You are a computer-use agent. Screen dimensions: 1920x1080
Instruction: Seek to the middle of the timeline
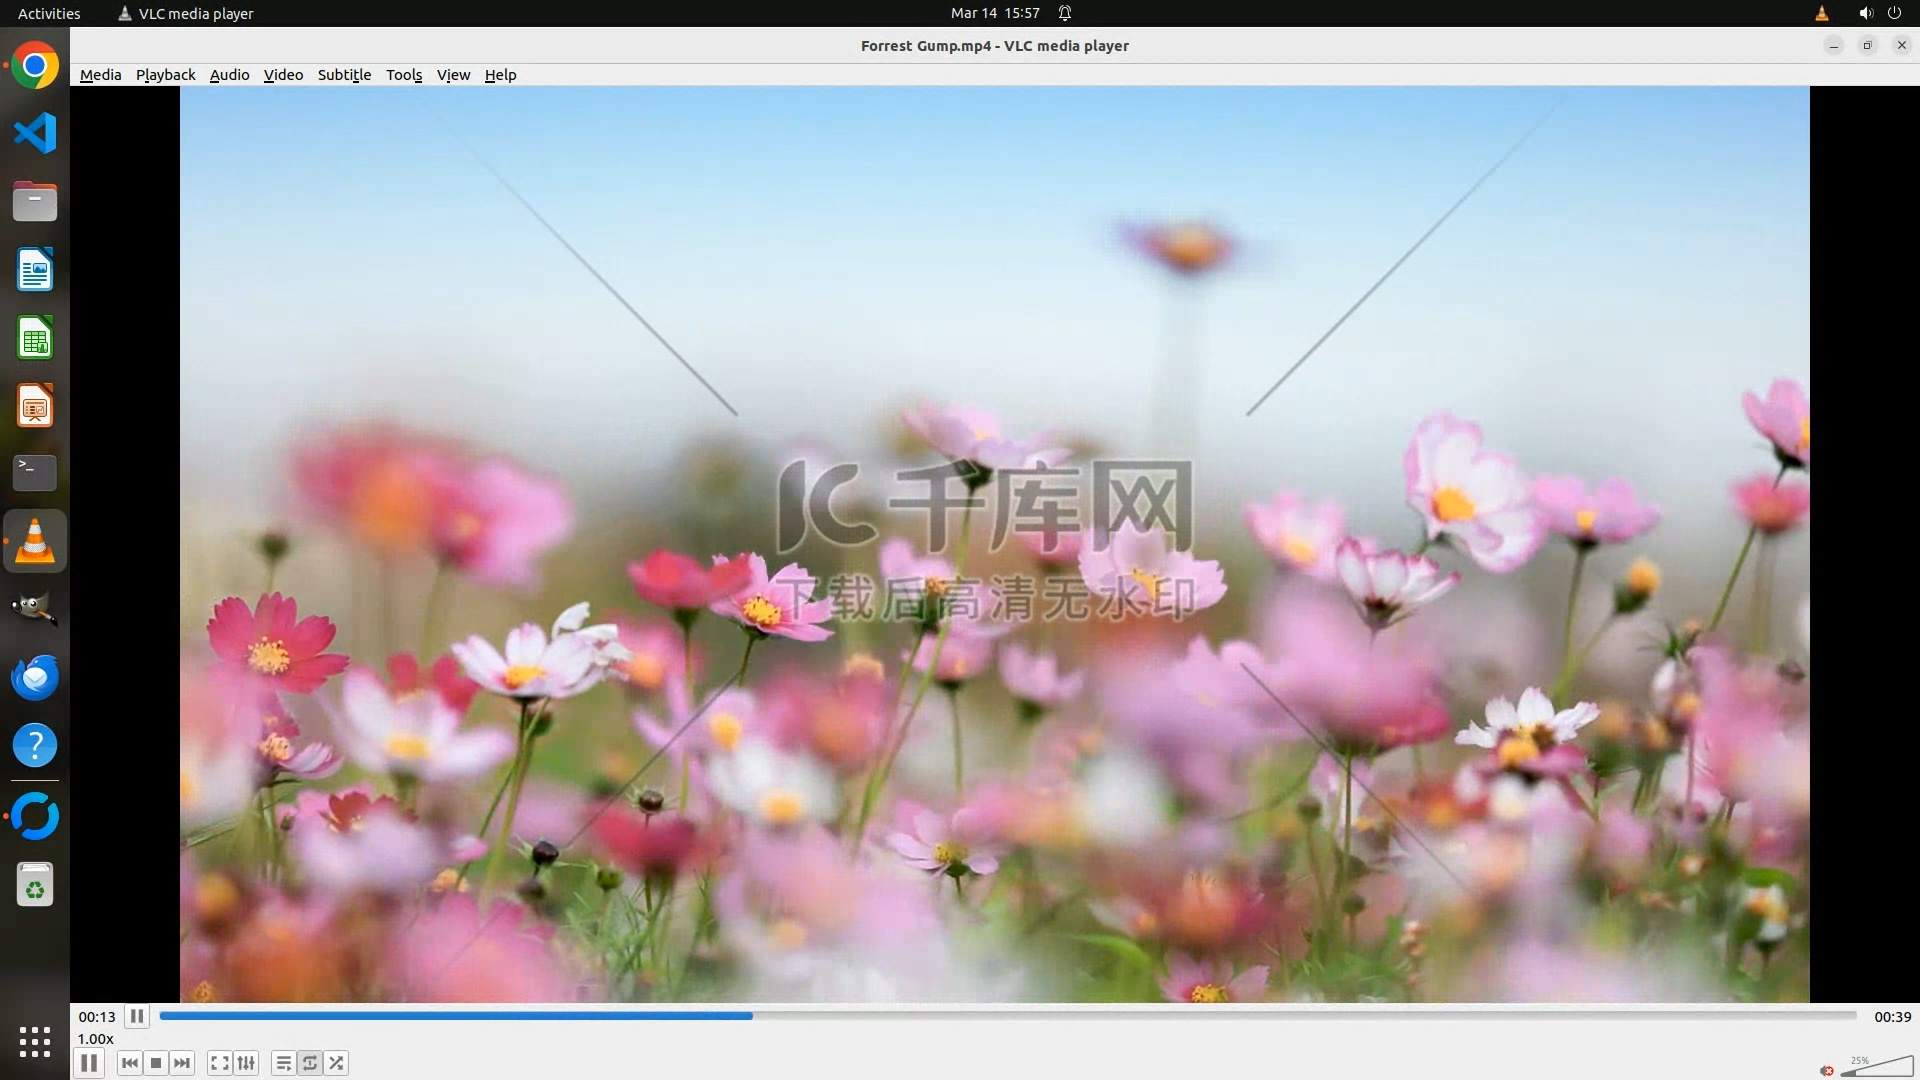coord(1008,1015)
